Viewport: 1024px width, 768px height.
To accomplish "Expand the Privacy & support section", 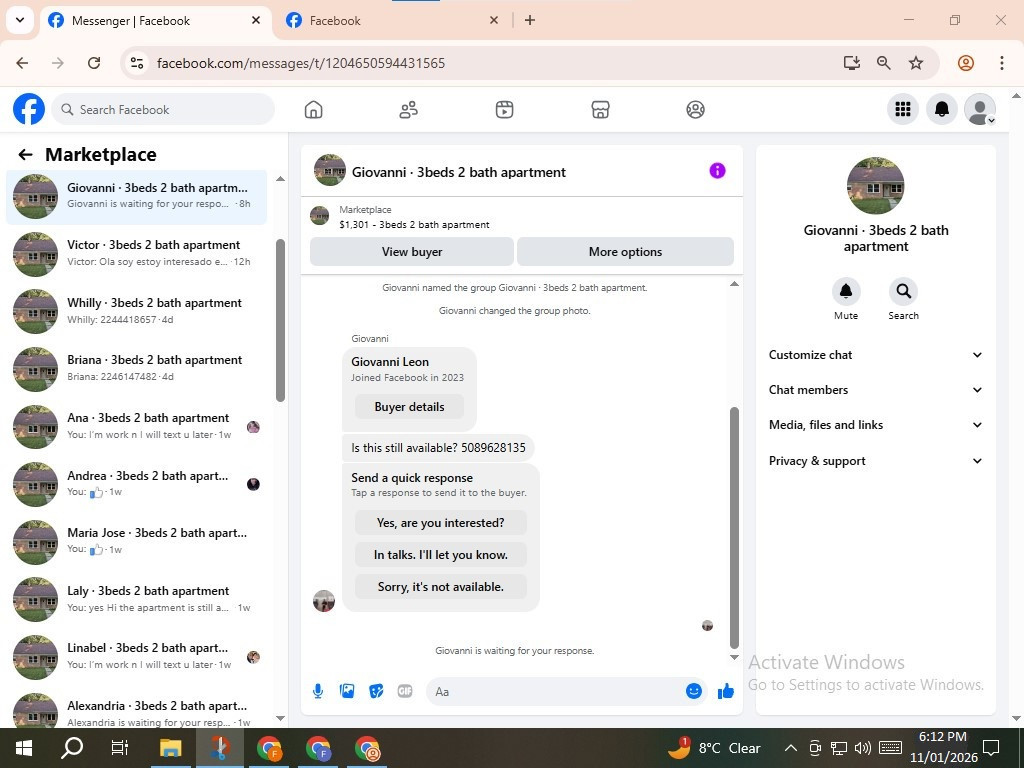I will (875, 460).
